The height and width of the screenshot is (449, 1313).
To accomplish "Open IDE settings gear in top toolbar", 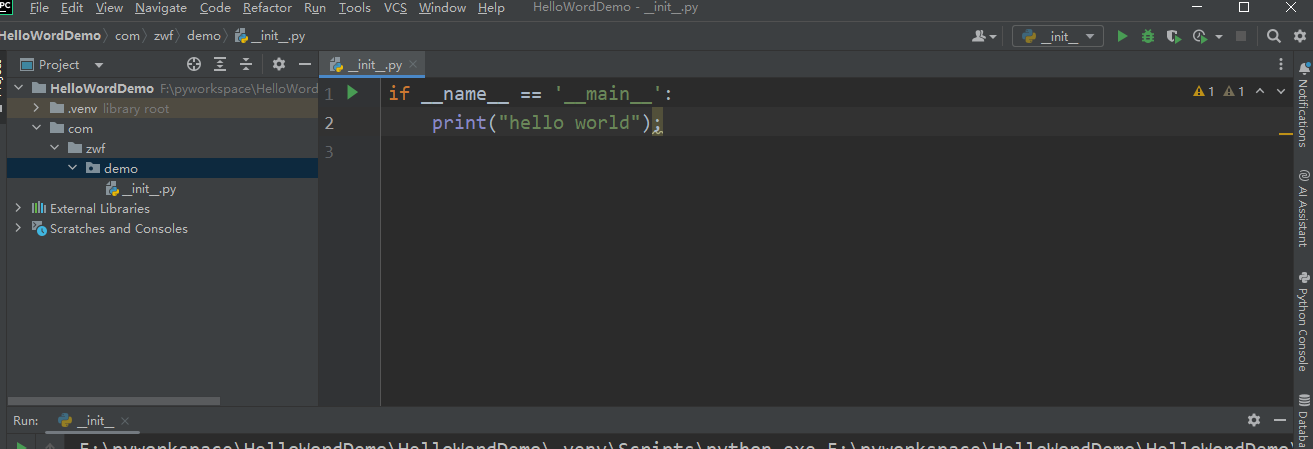I will 1298,36.
